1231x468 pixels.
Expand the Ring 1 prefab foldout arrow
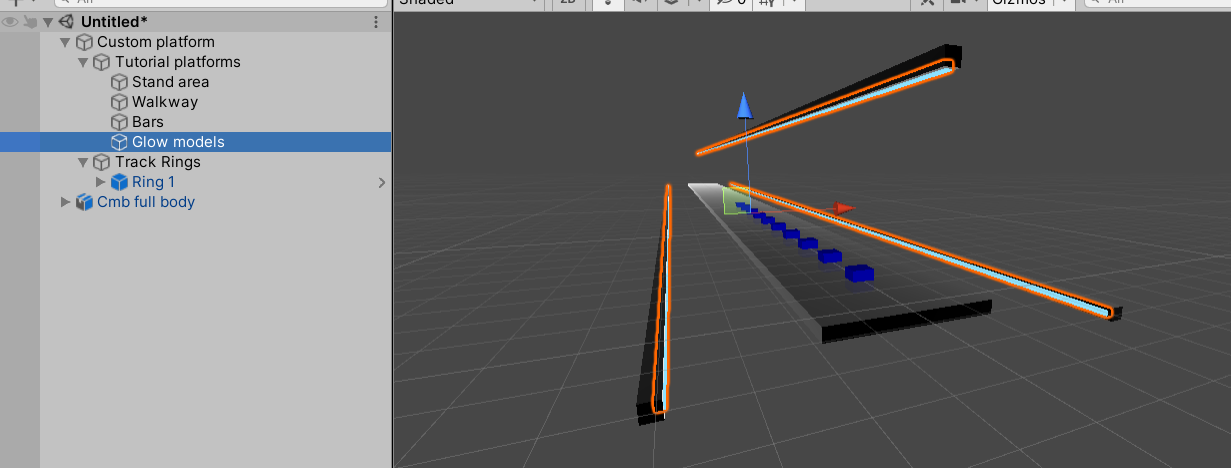pyautogui.click(x=101, y=182)
